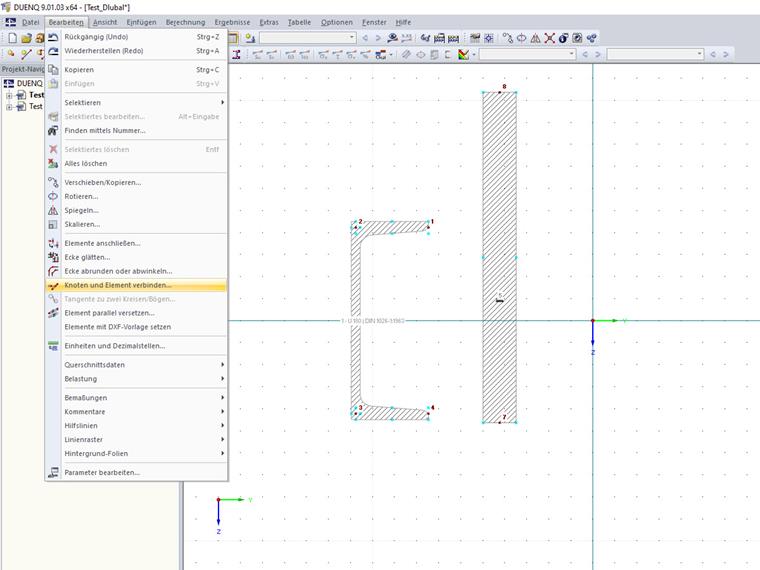Screen dimensions: 760x570
Task: Click the I-section icon in second toolbar
Action: pyautogui.click(x=236, y=54)
